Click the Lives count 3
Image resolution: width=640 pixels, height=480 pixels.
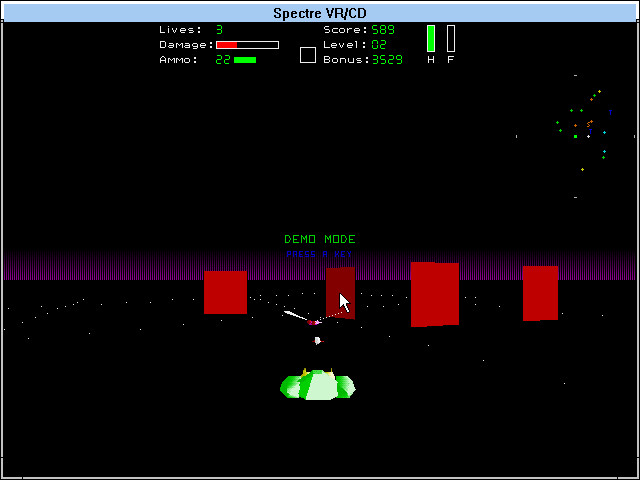(220, 30)
